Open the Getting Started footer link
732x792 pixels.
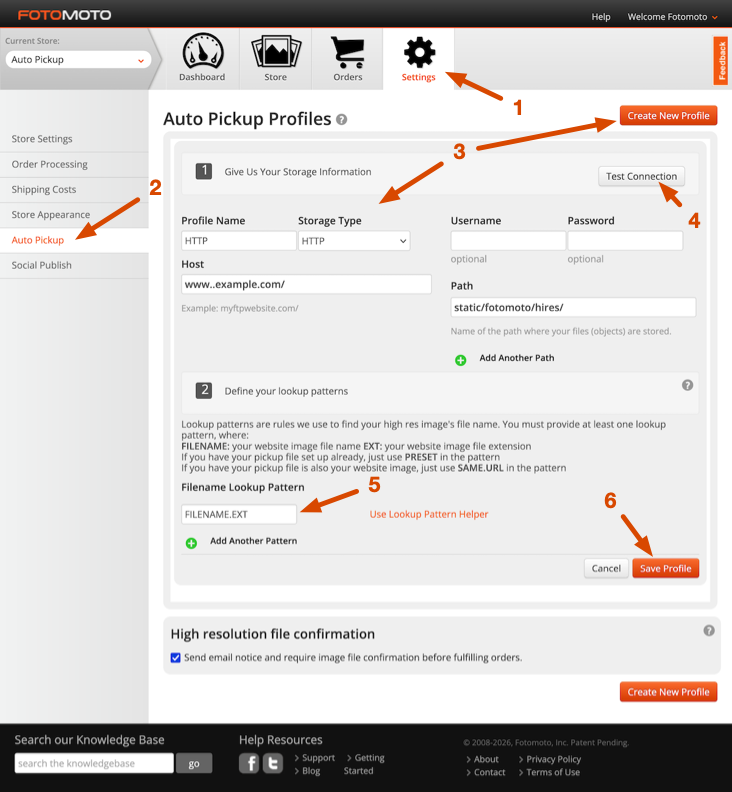click(x=364, y=764)
